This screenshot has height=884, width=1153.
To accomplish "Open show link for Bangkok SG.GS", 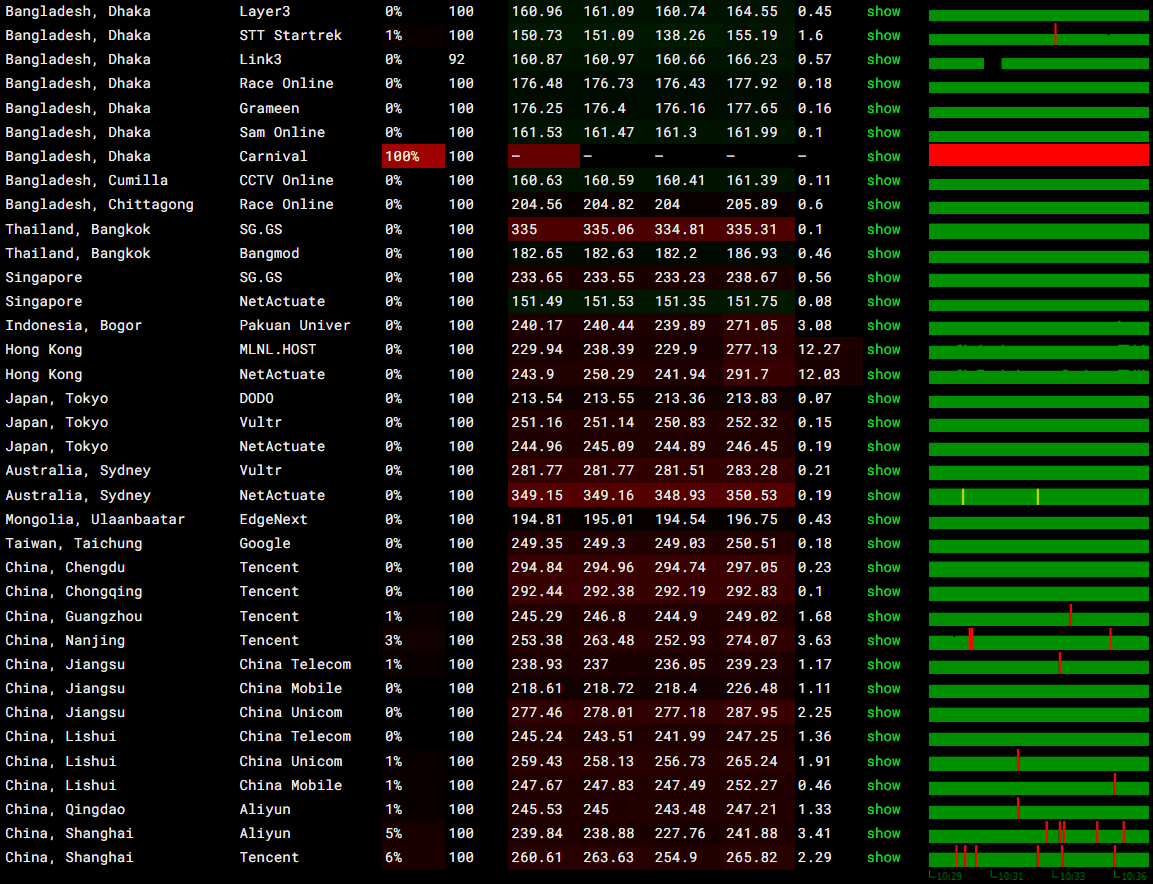I will 883,229.
